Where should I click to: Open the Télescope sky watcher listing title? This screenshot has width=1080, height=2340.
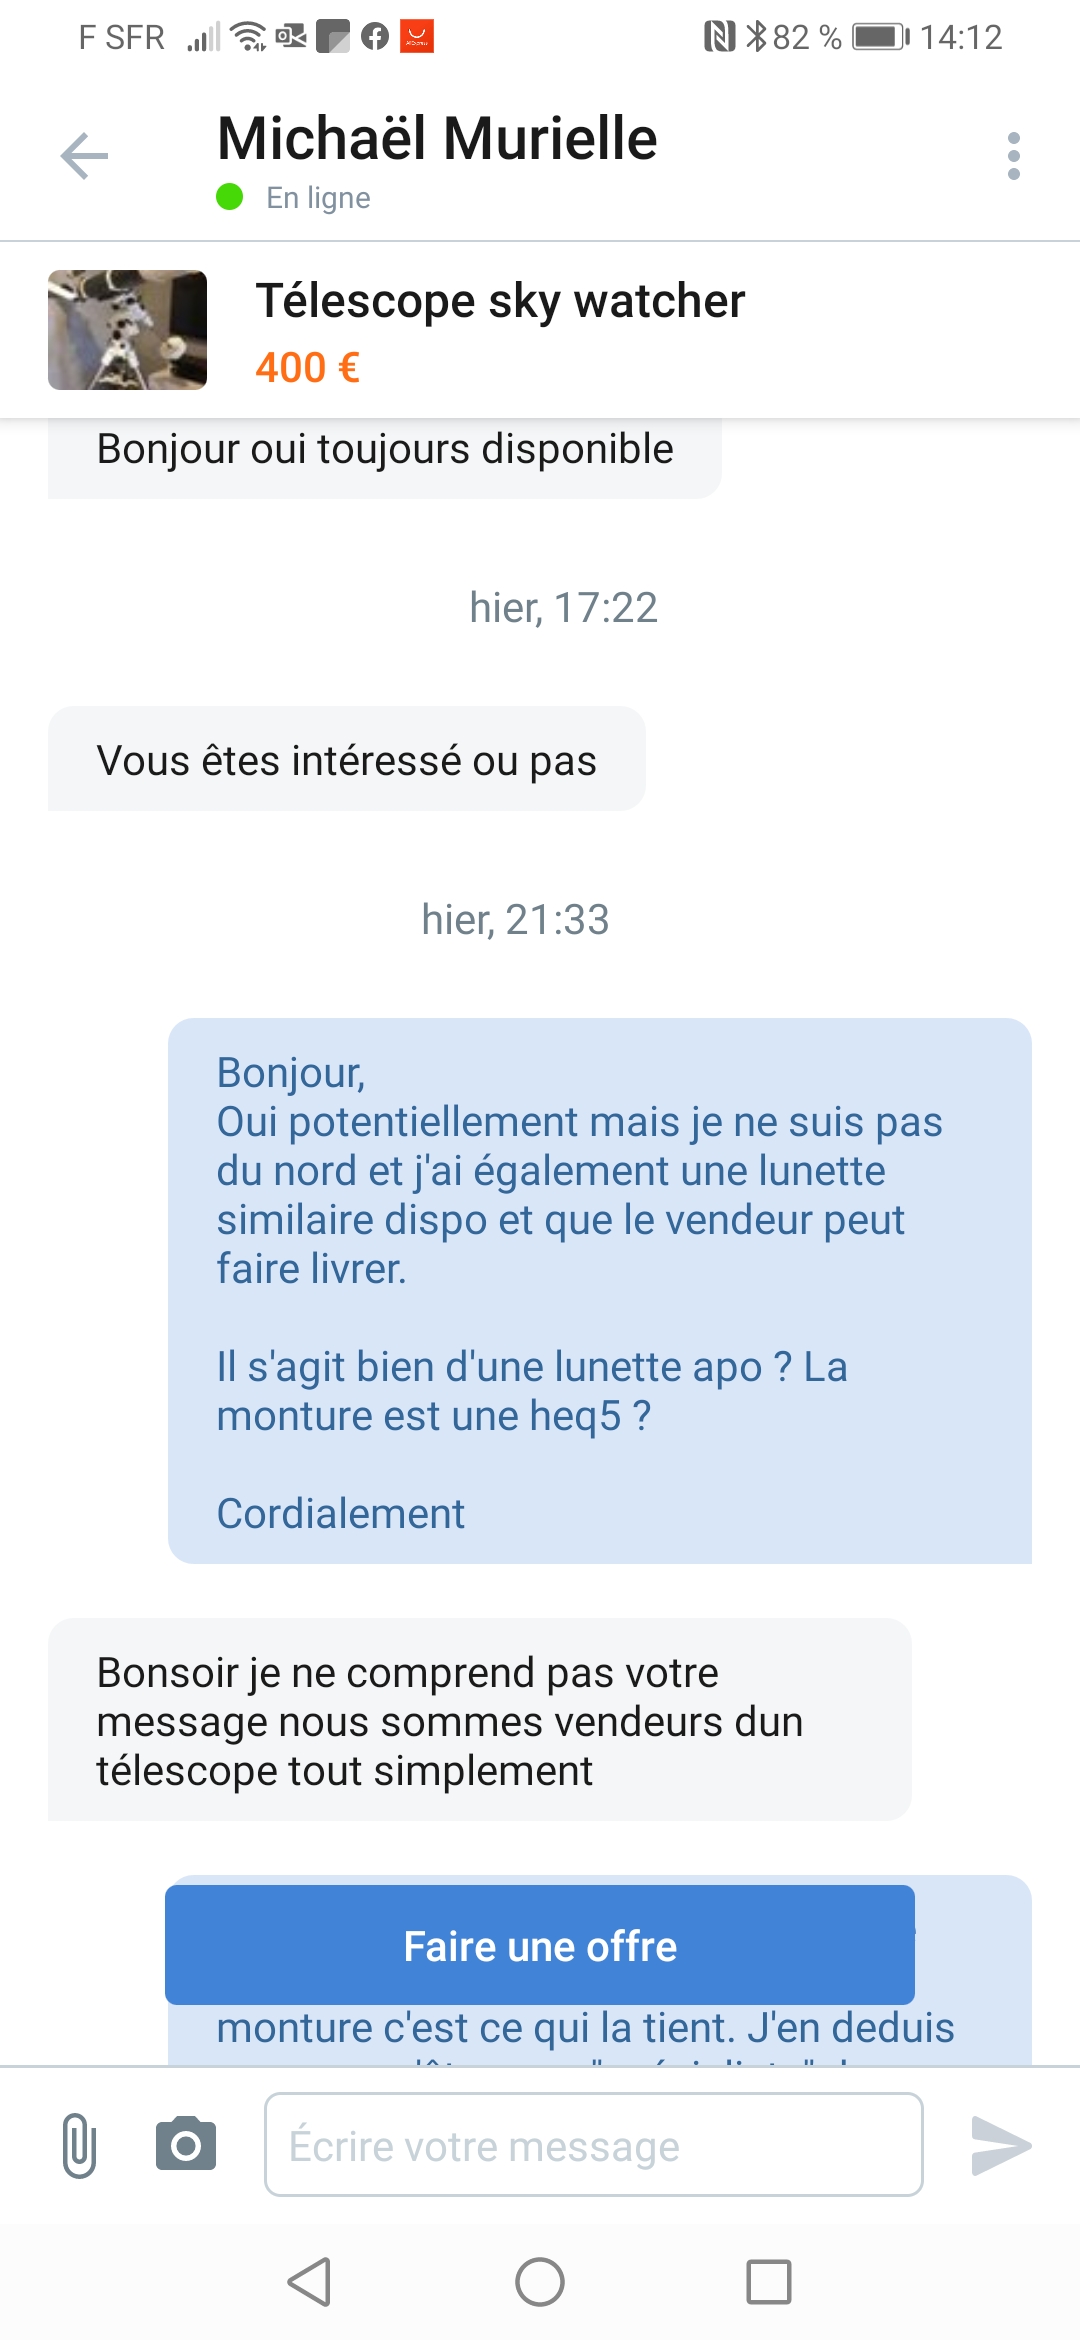(x=500, y=301)
